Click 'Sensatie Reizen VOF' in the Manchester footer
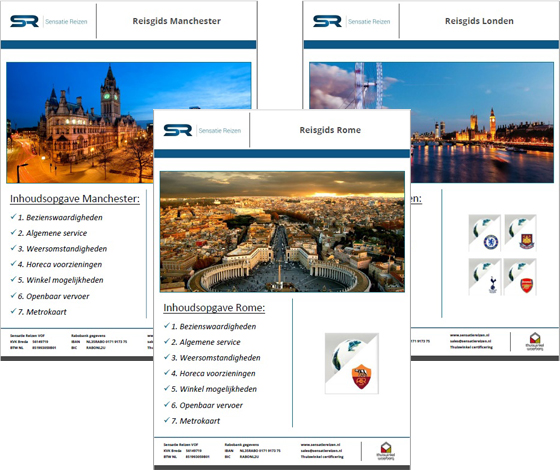This screenshot has height=470, width=560. [x=27, y=336]
